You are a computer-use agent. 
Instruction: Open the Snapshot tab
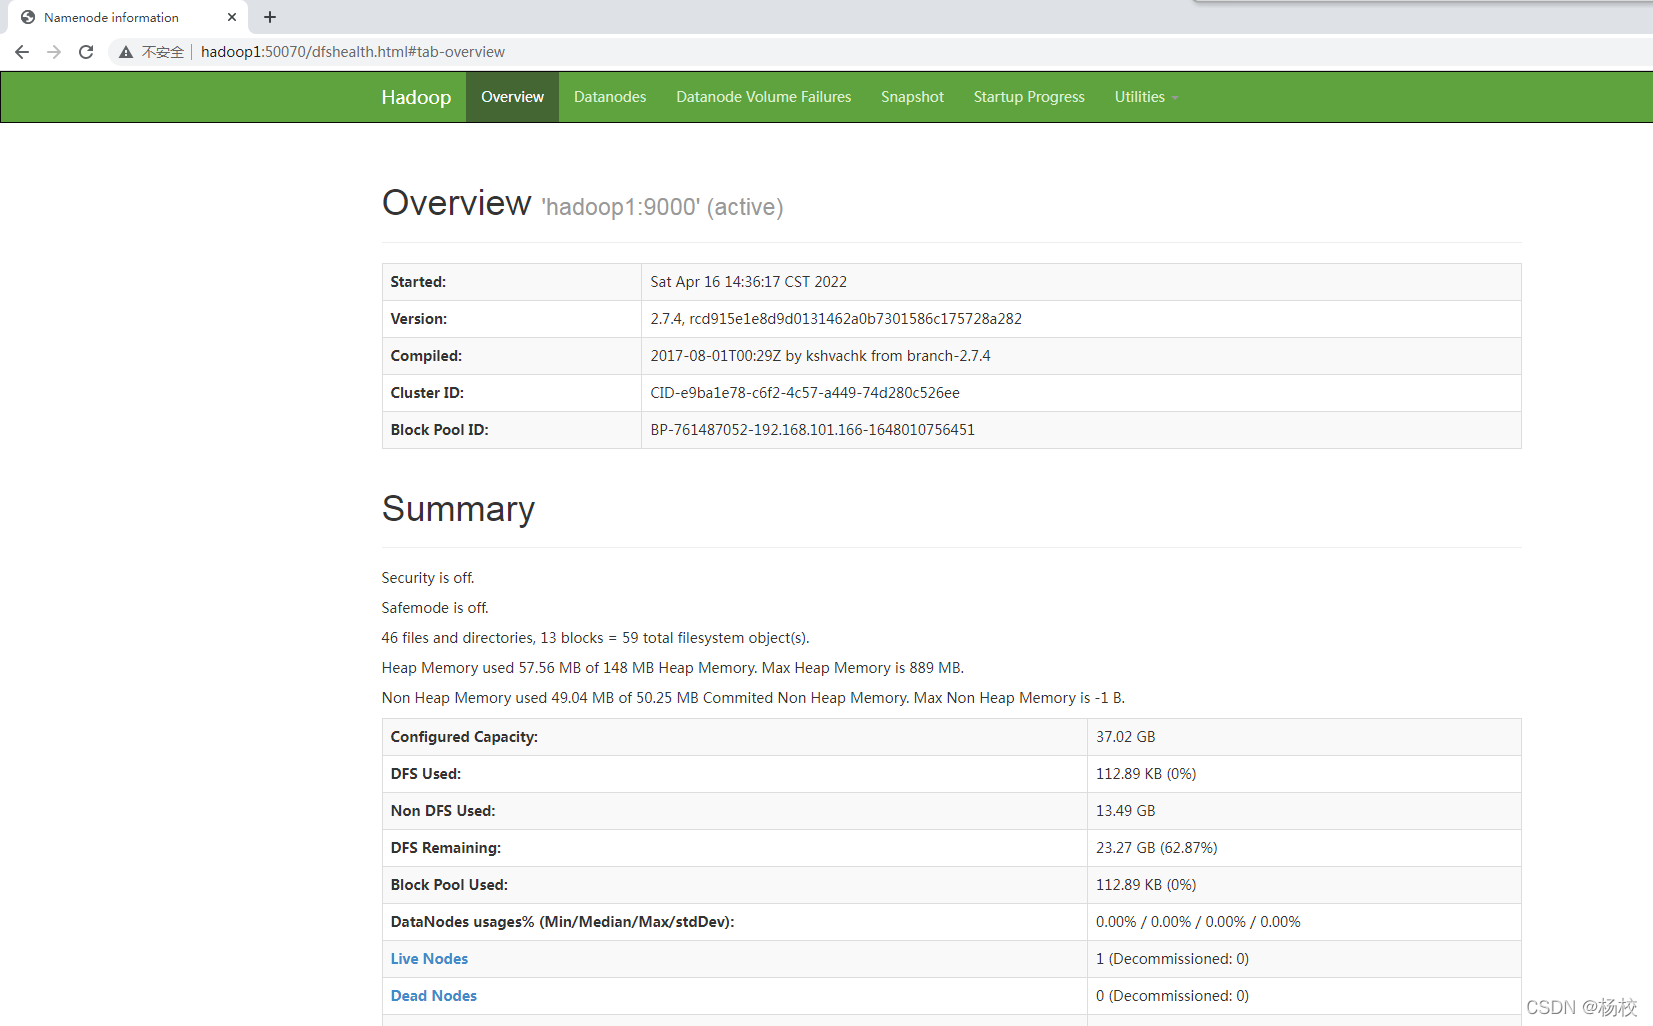pos(912,97)
